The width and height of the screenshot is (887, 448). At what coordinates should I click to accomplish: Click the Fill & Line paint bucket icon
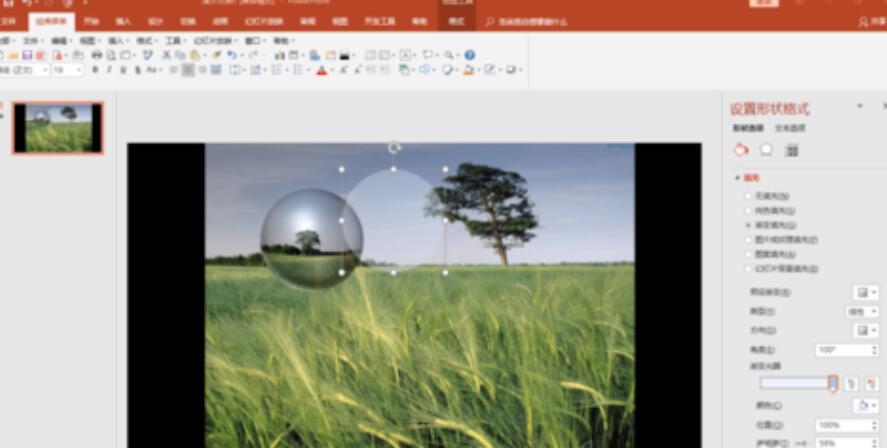click(x=740, y=149)
